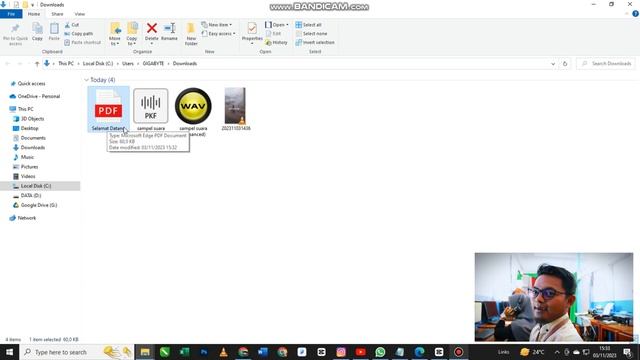The width and height of the screenshot is (640, 360).
Task: Cut the selected file
Action: 72,25
